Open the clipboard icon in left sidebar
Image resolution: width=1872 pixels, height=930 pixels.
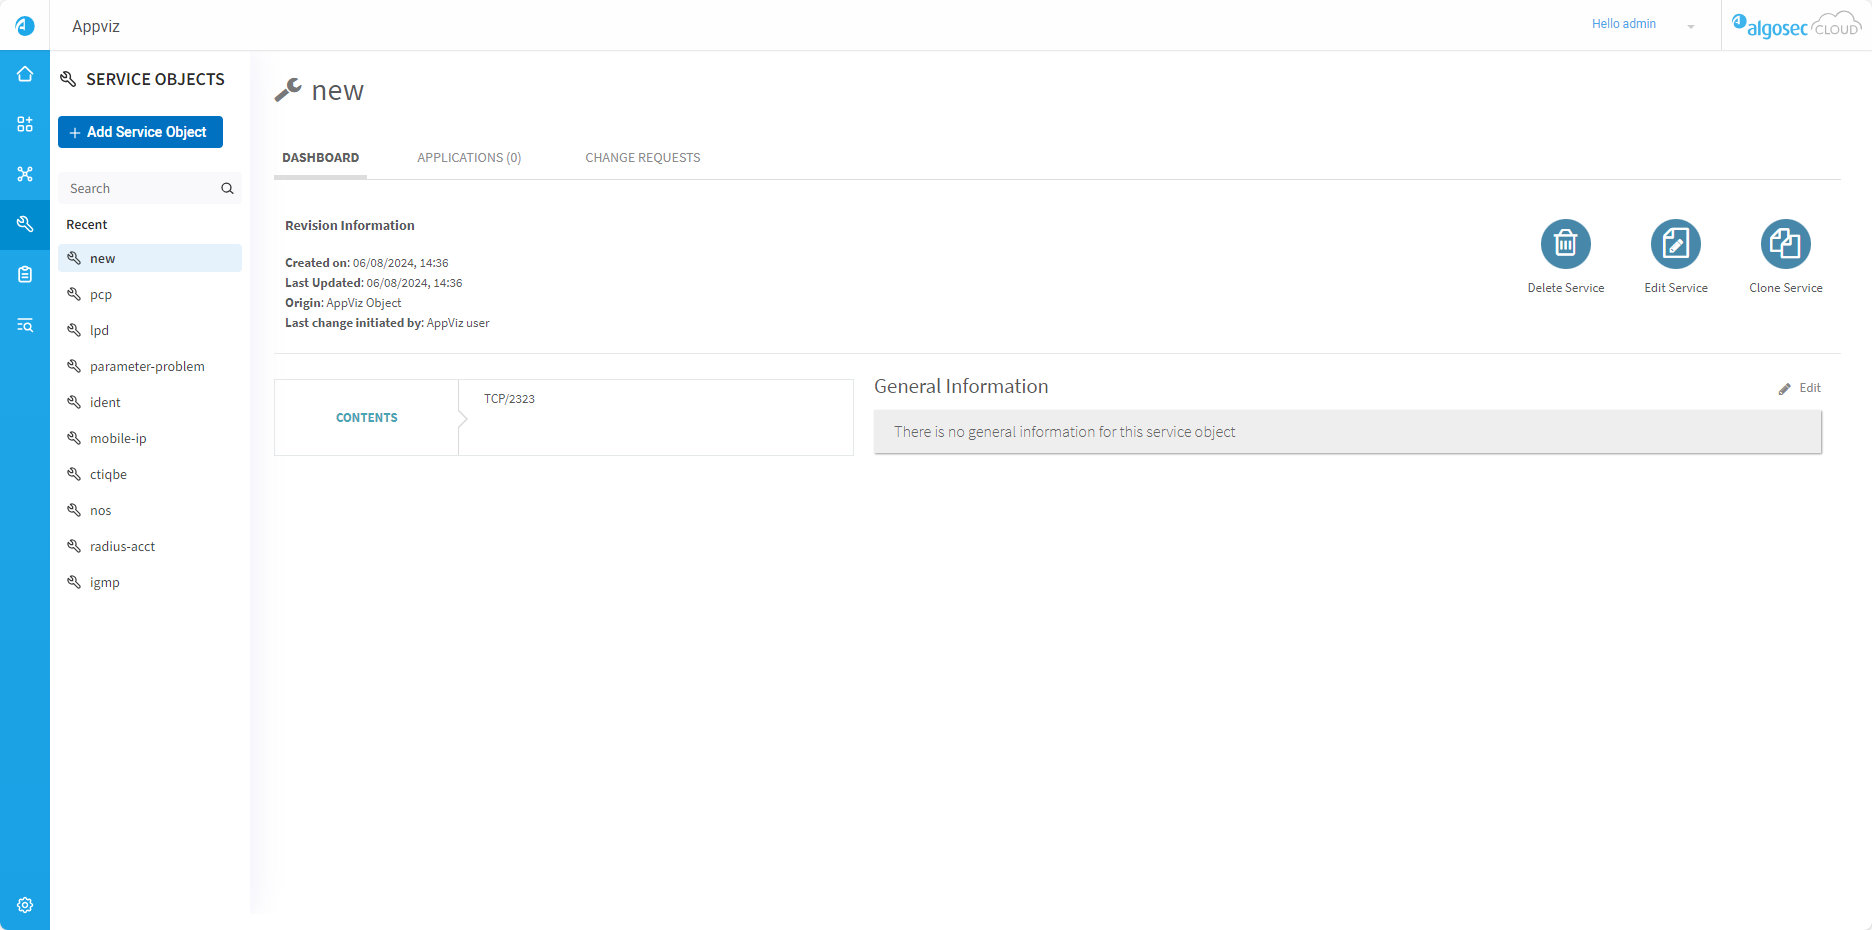(25, 274)
